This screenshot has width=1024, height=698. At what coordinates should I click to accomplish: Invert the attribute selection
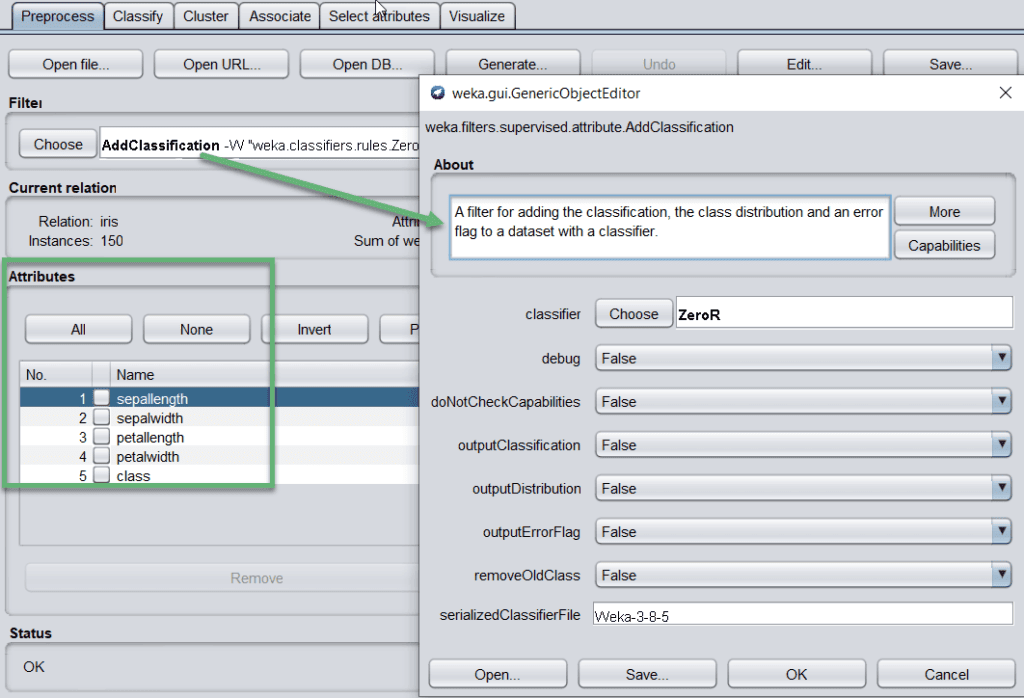coord(314,329)
